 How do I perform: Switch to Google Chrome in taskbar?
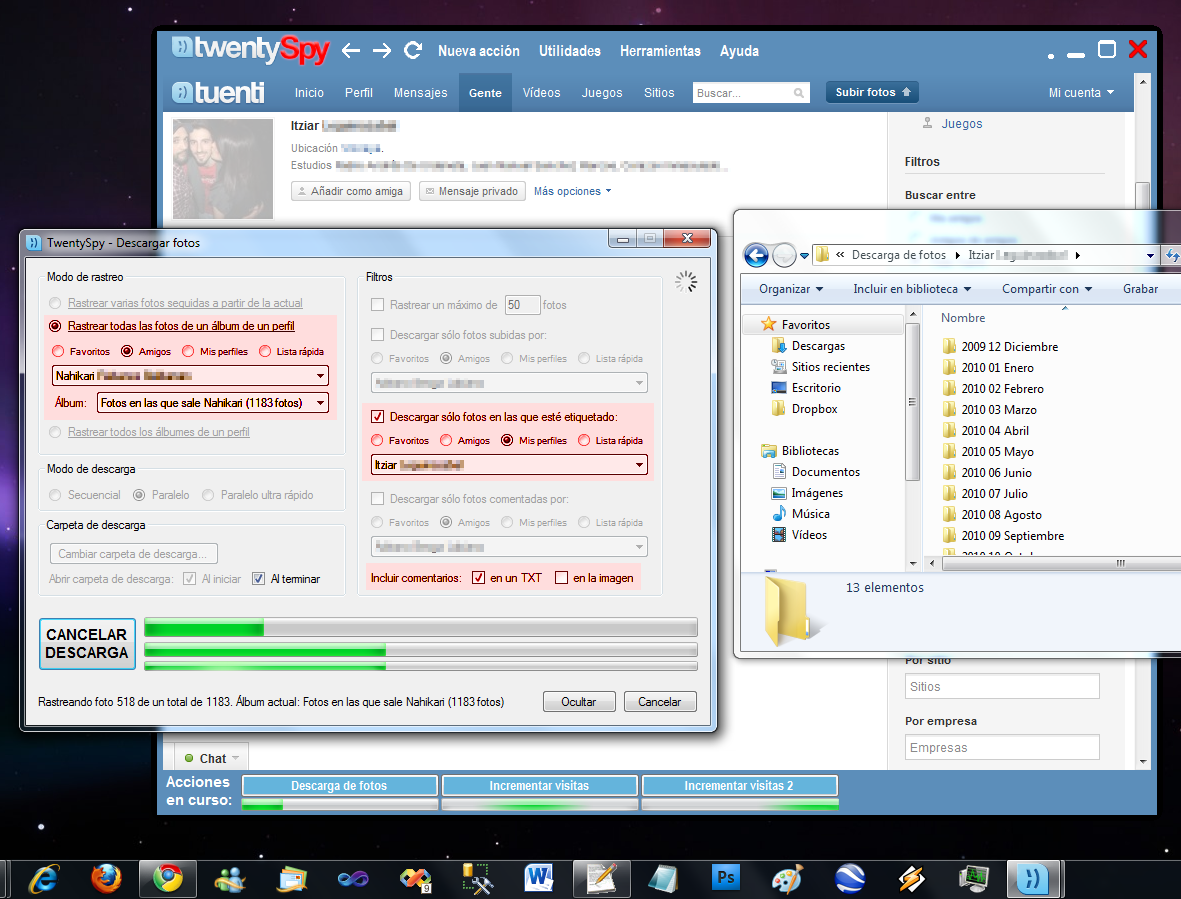[x=168, y=879]
